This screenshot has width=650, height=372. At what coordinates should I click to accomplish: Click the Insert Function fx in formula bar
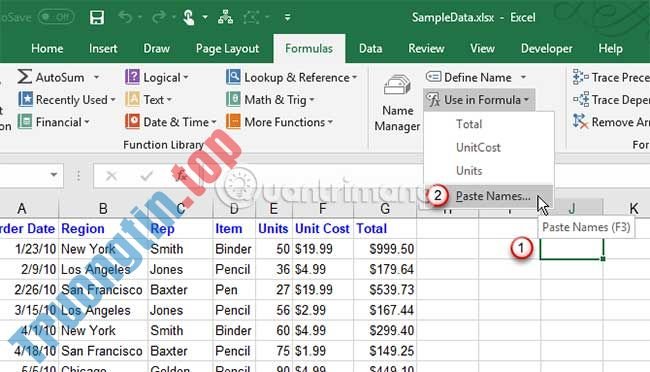[181, 175]
